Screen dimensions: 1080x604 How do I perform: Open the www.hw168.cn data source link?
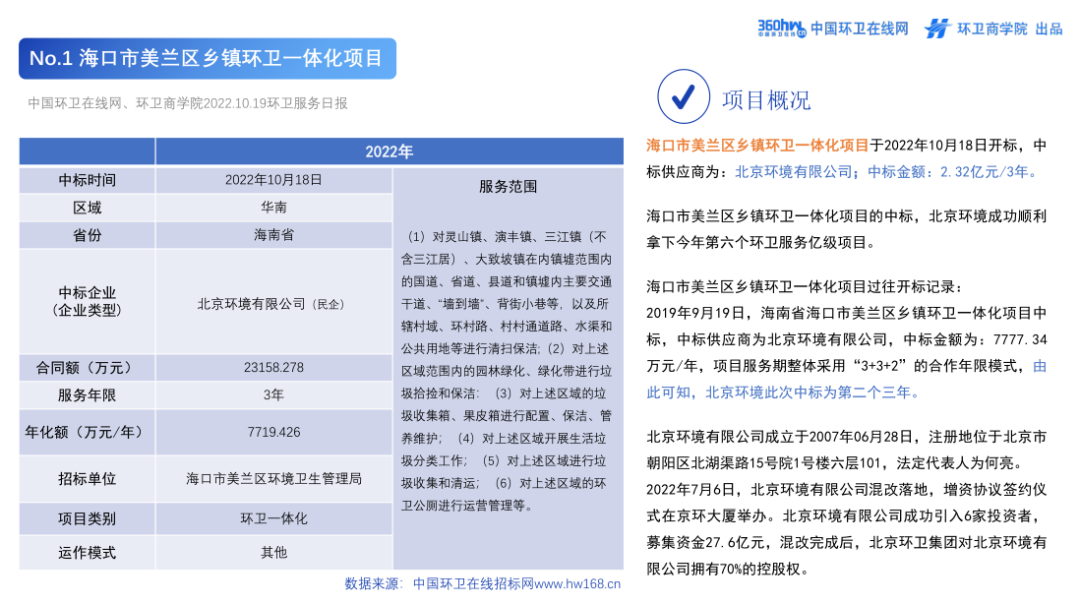tap(577, 584)
